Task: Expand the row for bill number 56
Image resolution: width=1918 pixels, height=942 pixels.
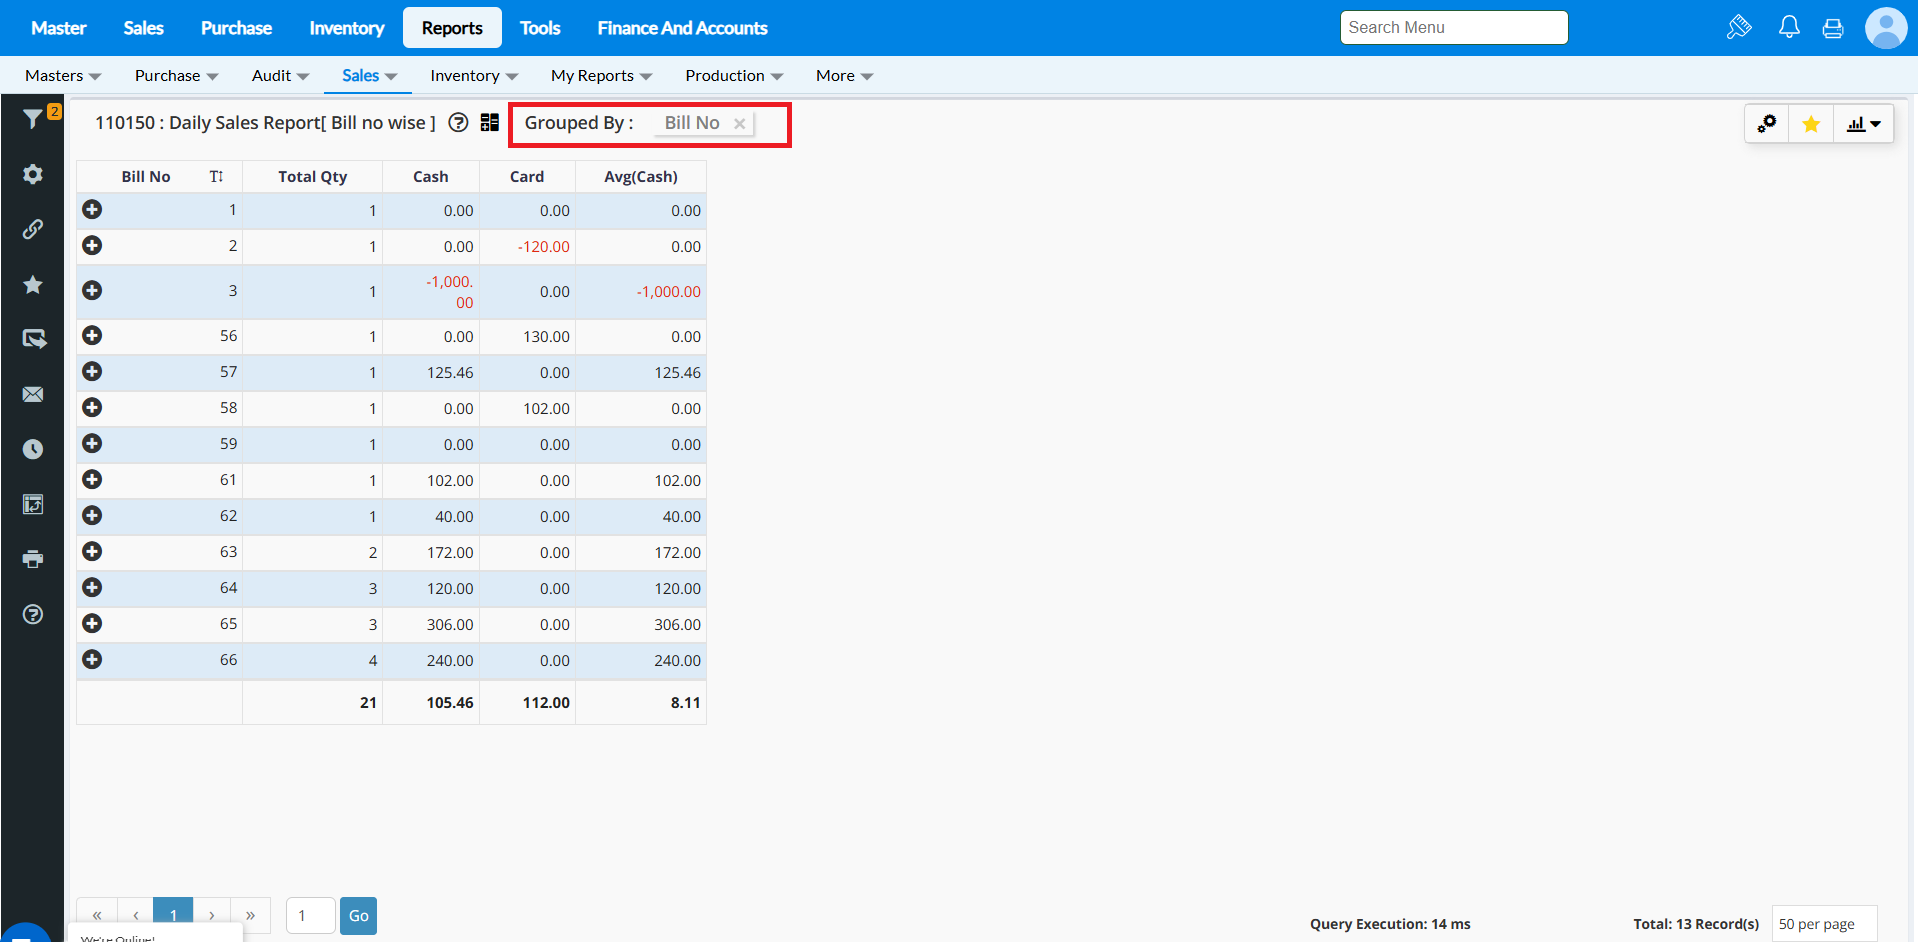Action: (92, 336)
